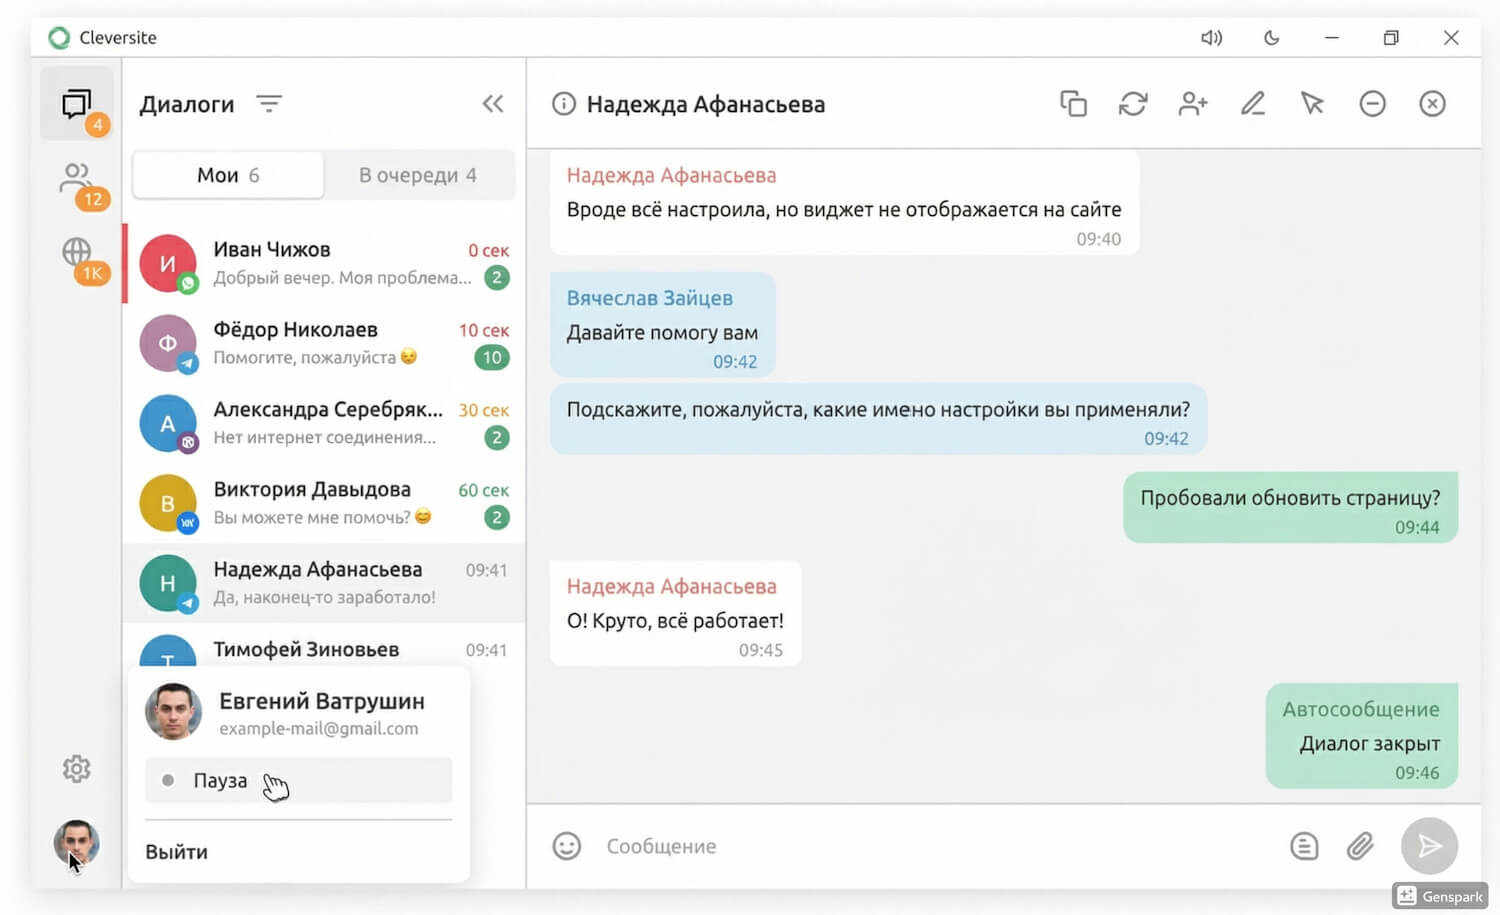1500x915 pixels.
Task: Select the Надежда Афанасьева dialog row
Action: coord(324,584)
